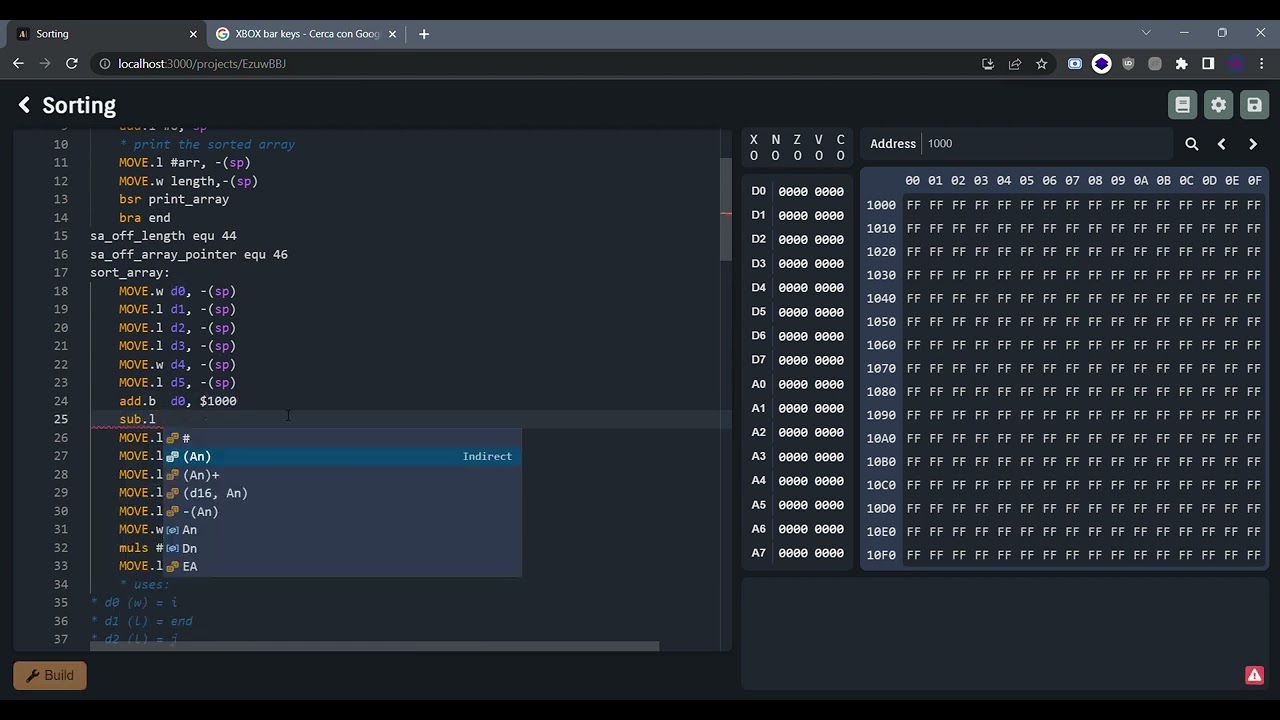Click the Build button

(50, 675)
